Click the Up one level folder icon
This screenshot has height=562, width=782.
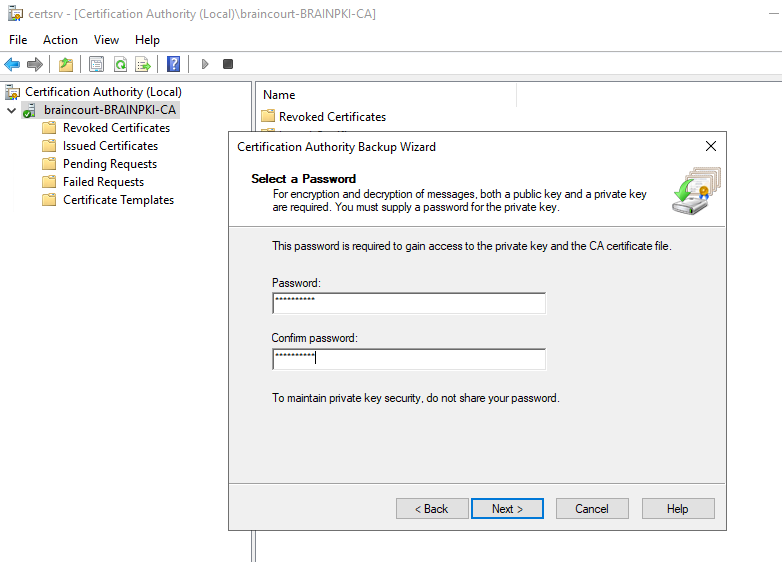click(x=66, y=64)
